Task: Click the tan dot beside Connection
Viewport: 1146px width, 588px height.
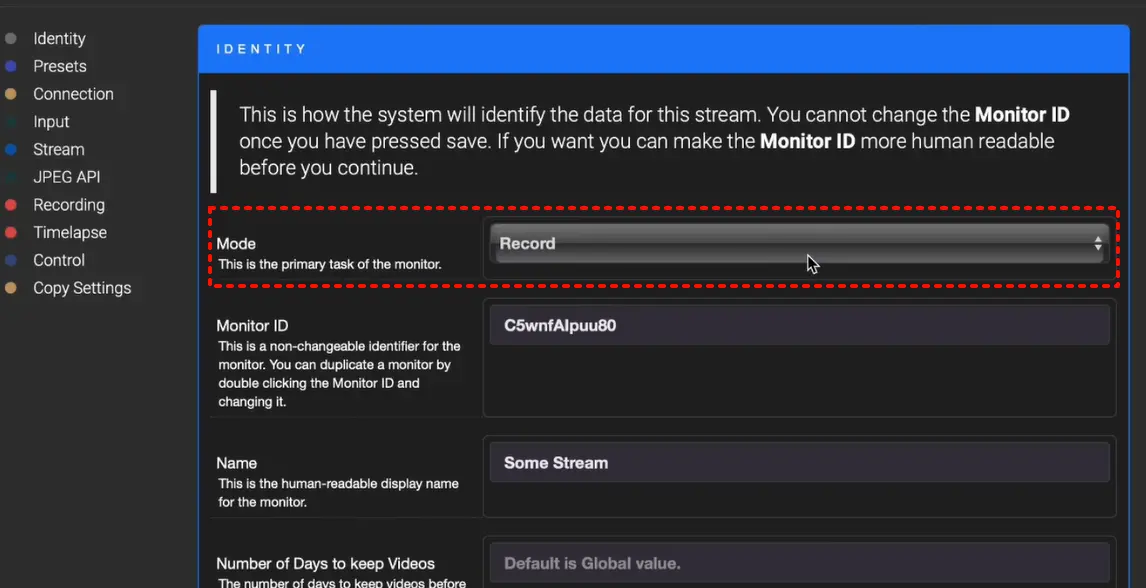Action: (11, 94)
